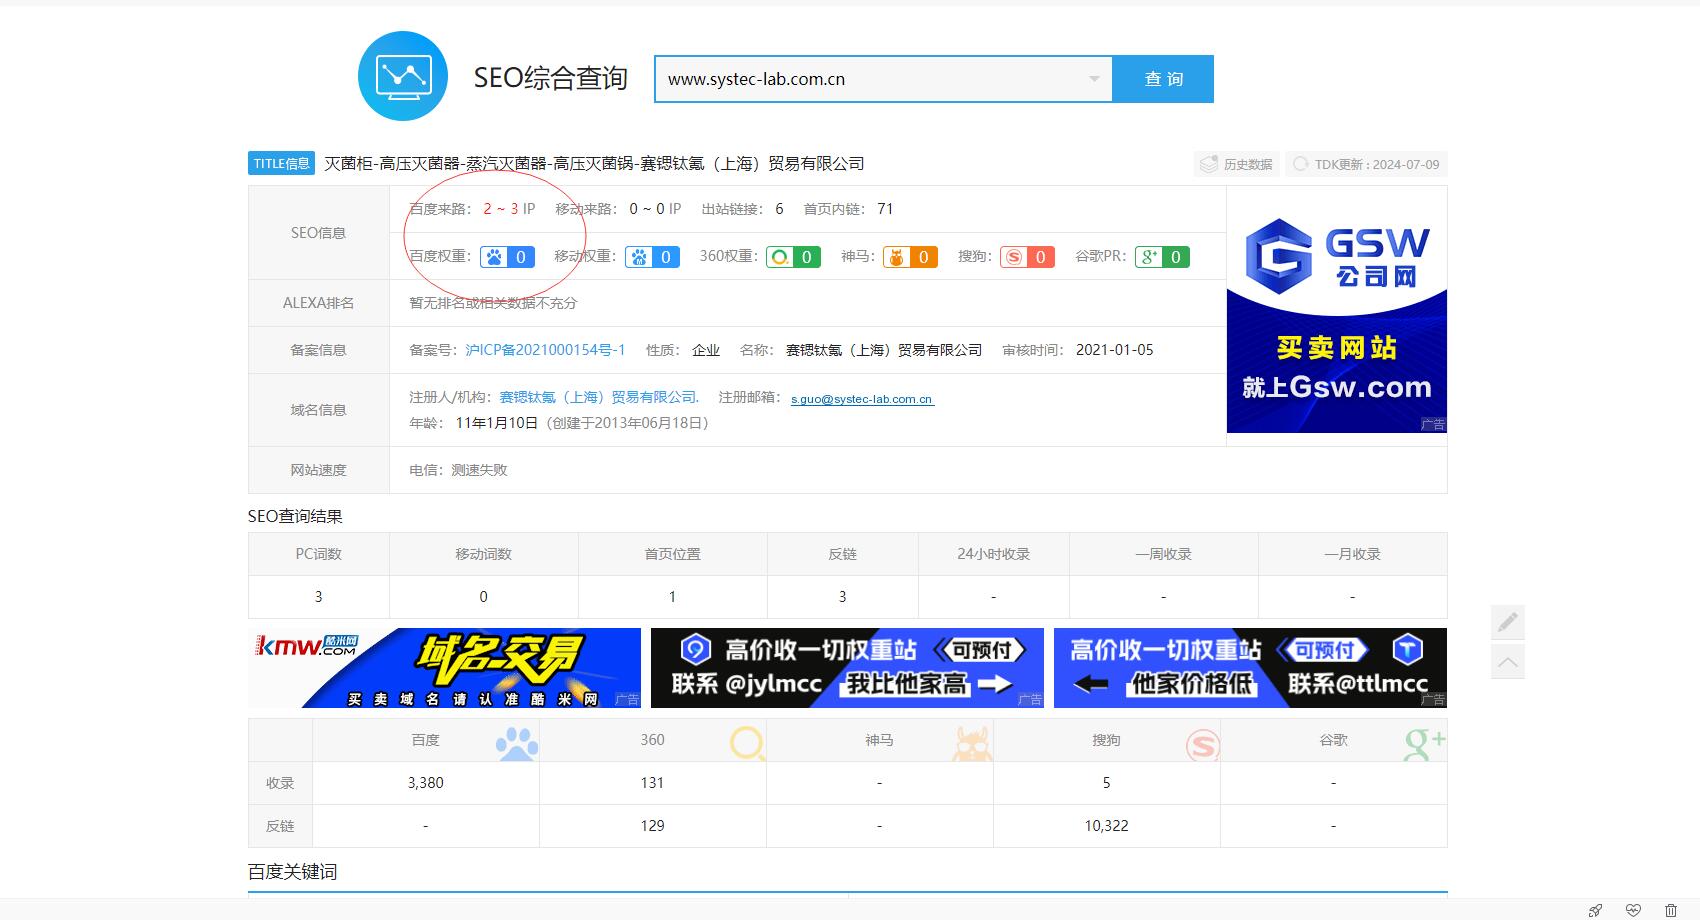Click the ALEXA排名 row label

pyautogui.click(x=319, y=303)
